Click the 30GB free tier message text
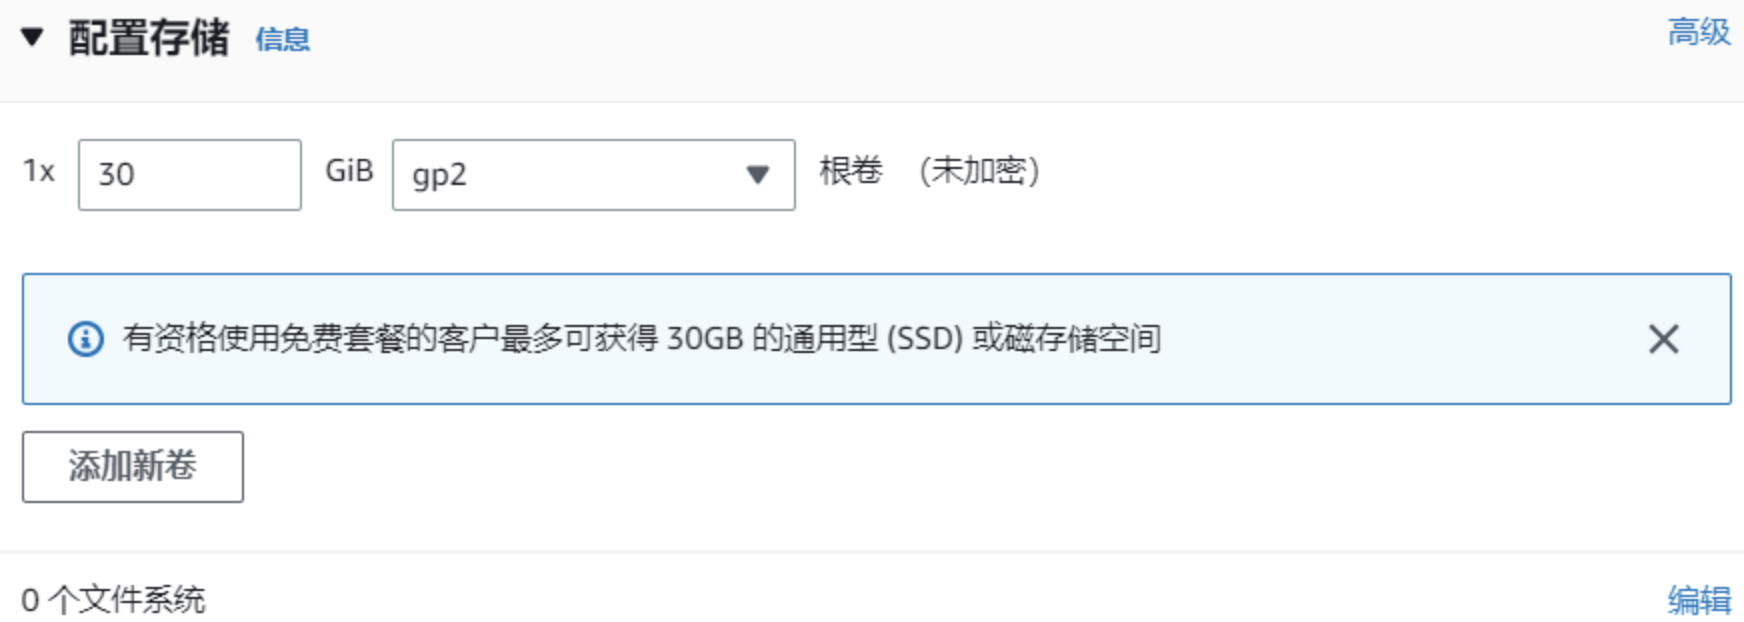 click(x=642, y=339)
